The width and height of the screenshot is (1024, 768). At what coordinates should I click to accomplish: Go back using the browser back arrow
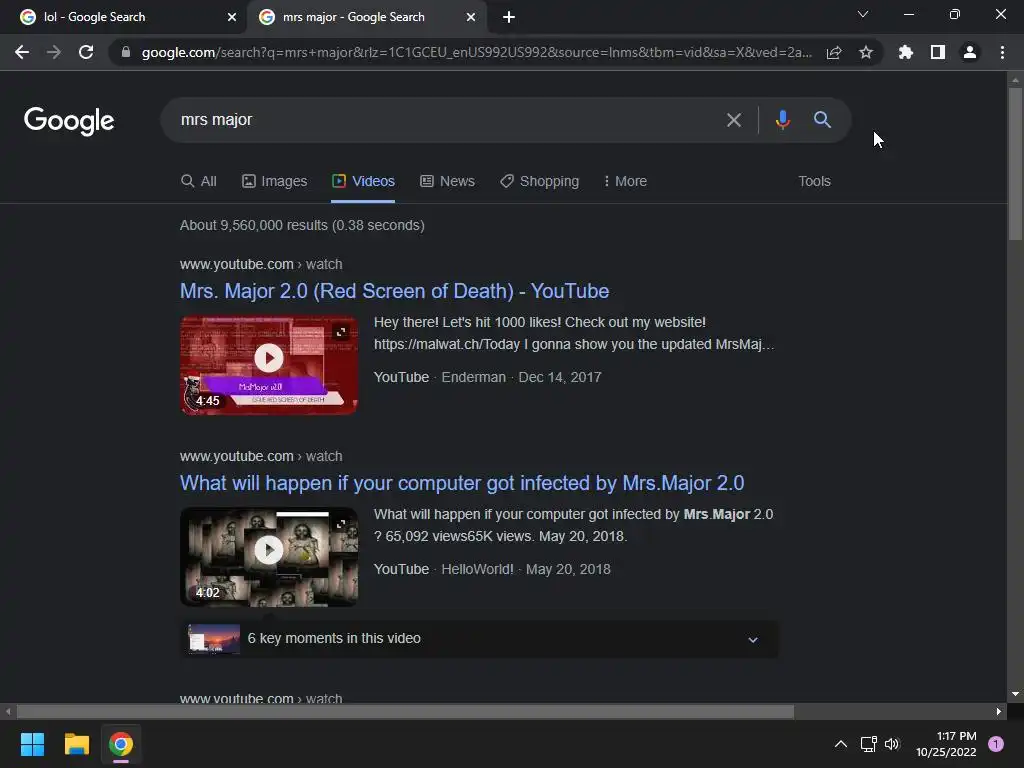click(22, 52)
